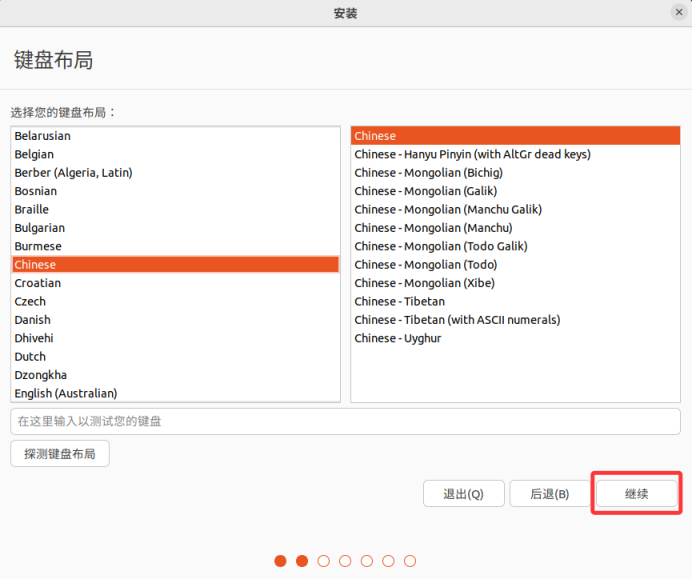Choose Czech keyboard layout

coord(175,301)
